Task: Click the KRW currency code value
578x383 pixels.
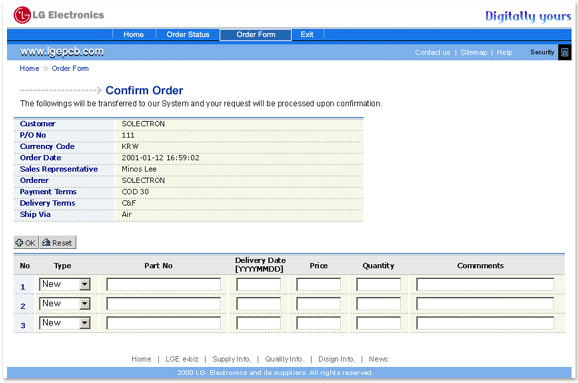Action: point(130,146)
